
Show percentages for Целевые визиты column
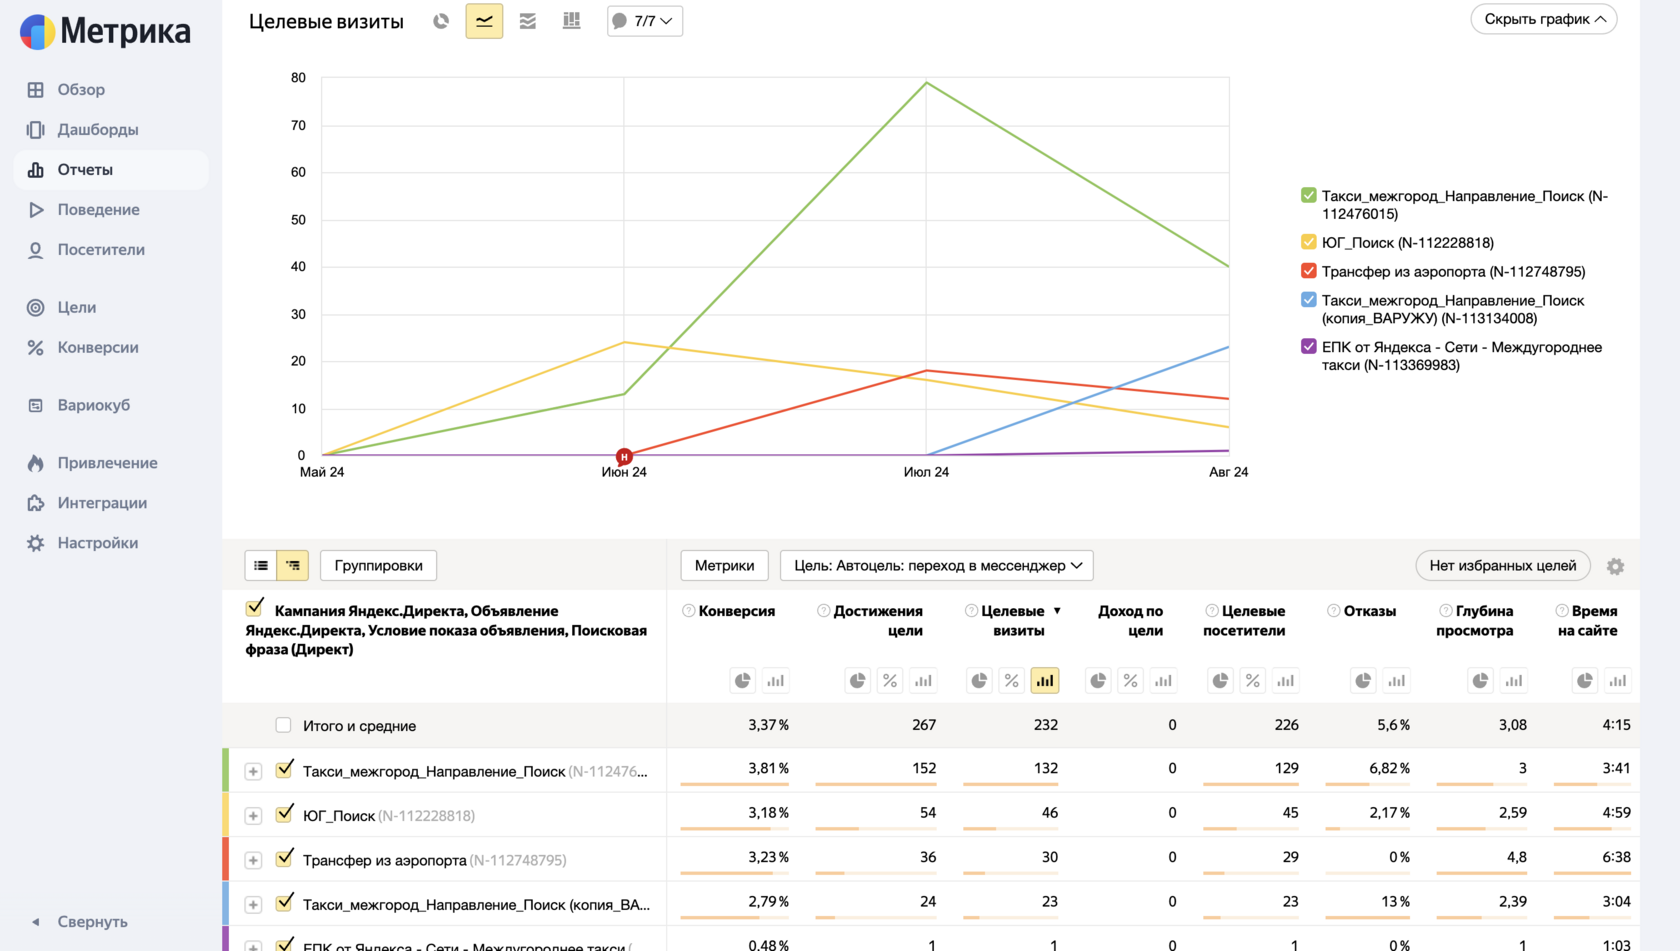1012,681
